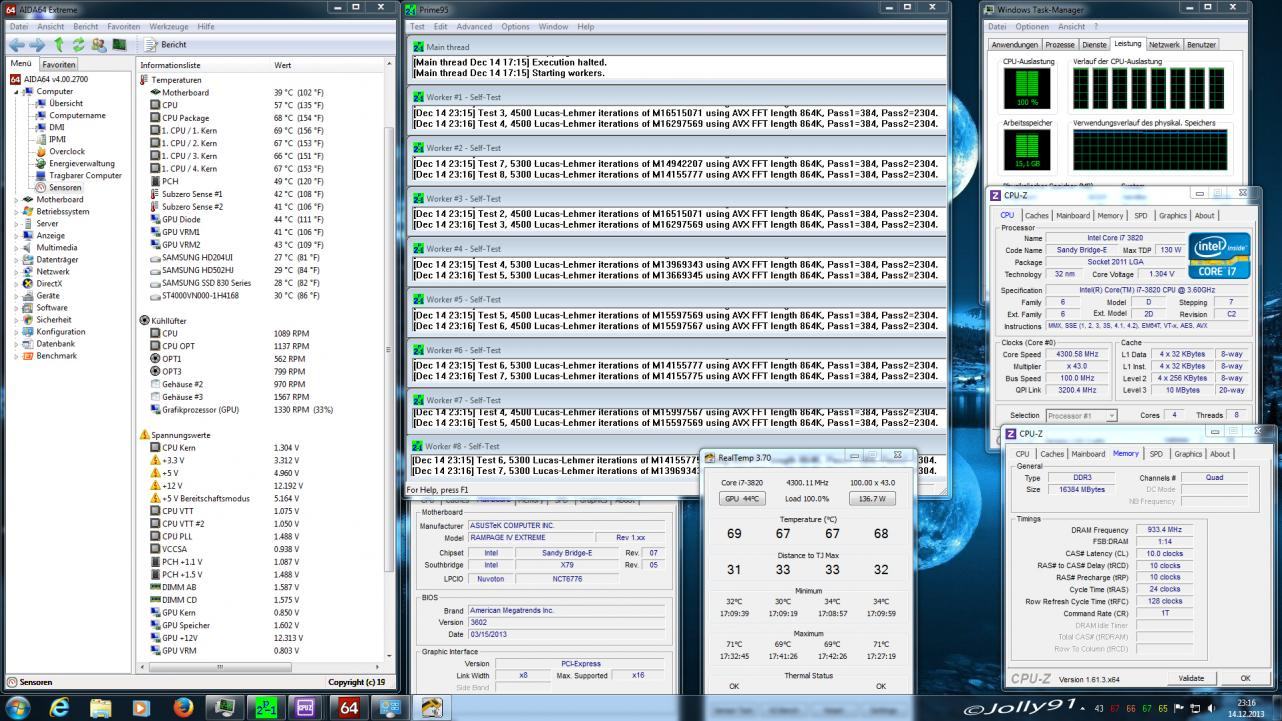The height and width of the screenshot is (721, 1282).
Task: Switch to the Favoriten tab in AIDA64 sidebar
Action: [x=58, y=64]
